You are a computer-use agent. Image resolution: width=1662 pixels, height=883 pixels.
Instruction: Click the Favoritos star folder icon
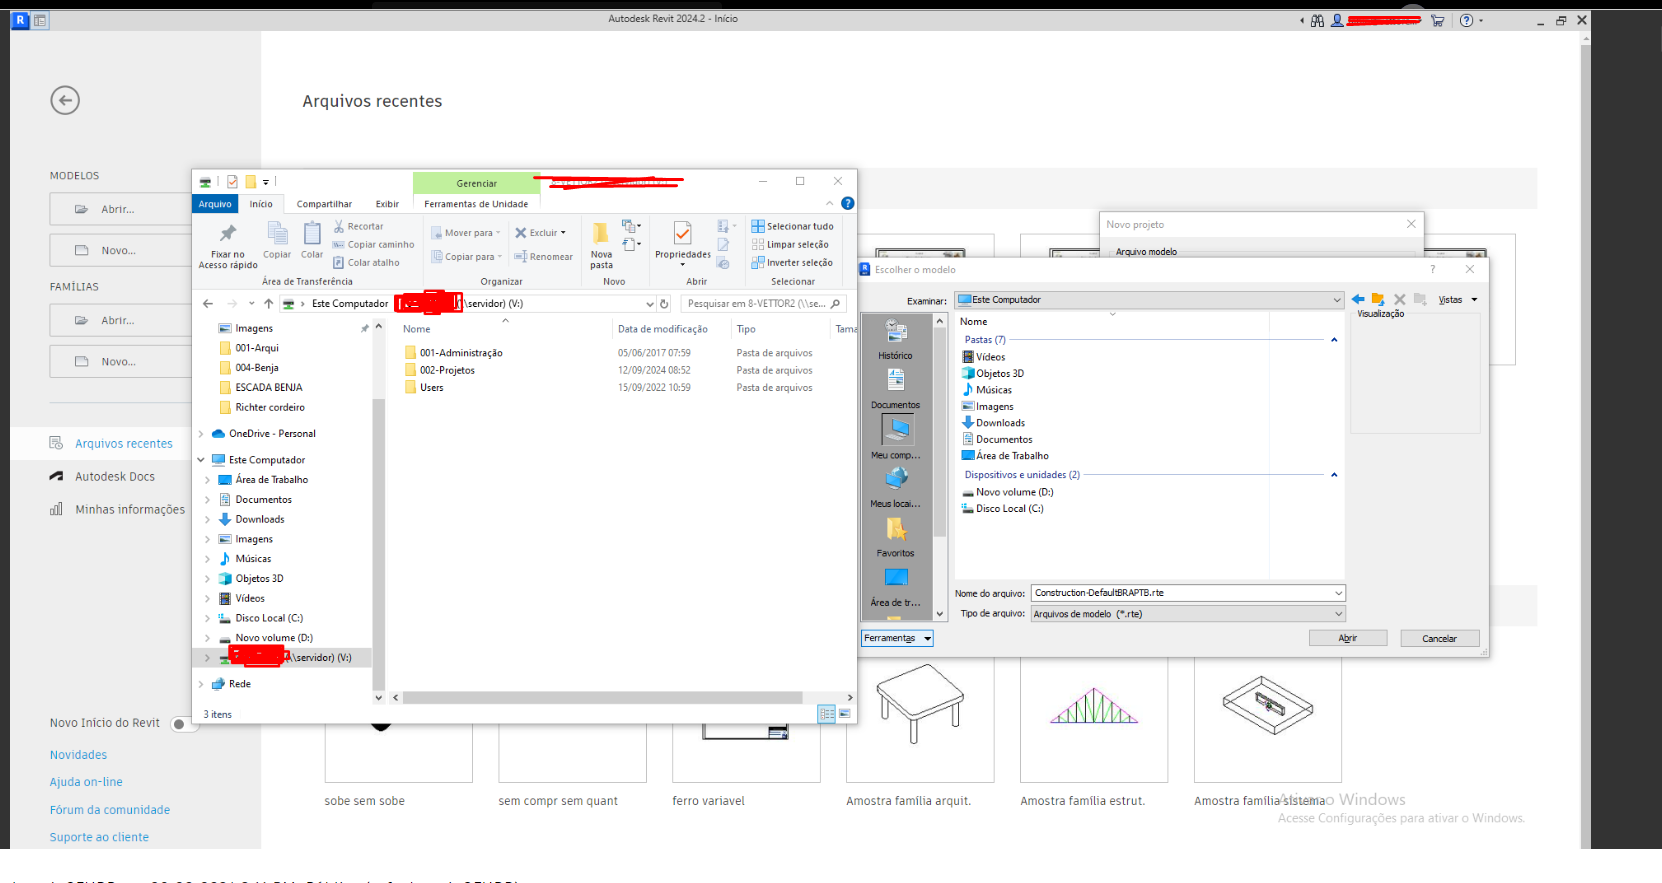(x=895, y=529)
